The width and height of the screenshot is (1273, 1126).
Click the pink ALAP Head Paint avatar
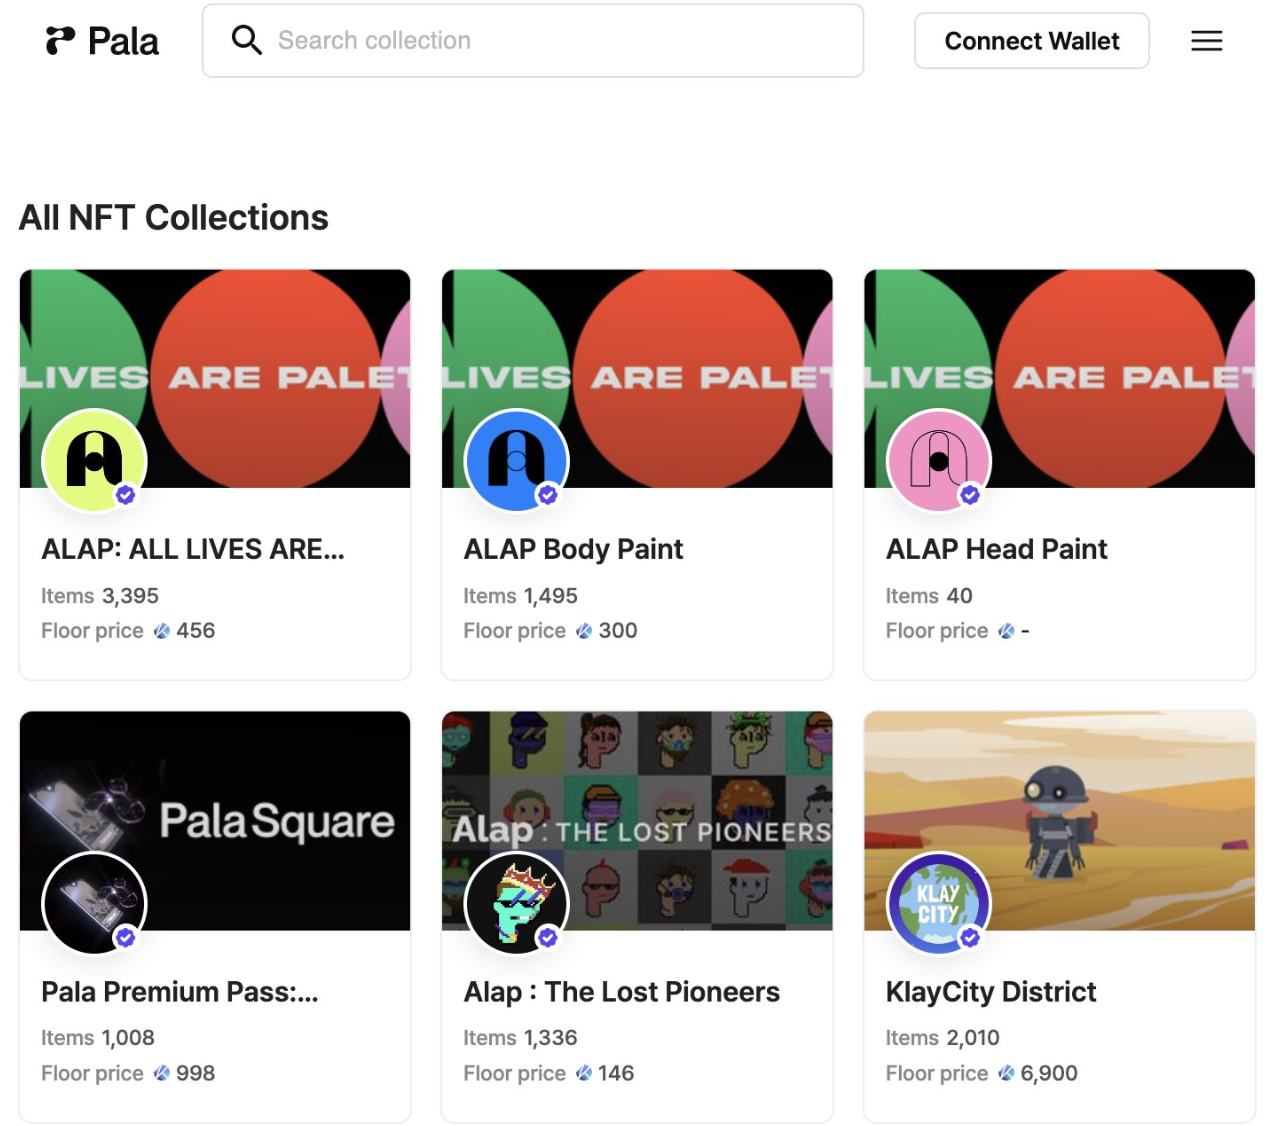point(938,460)
